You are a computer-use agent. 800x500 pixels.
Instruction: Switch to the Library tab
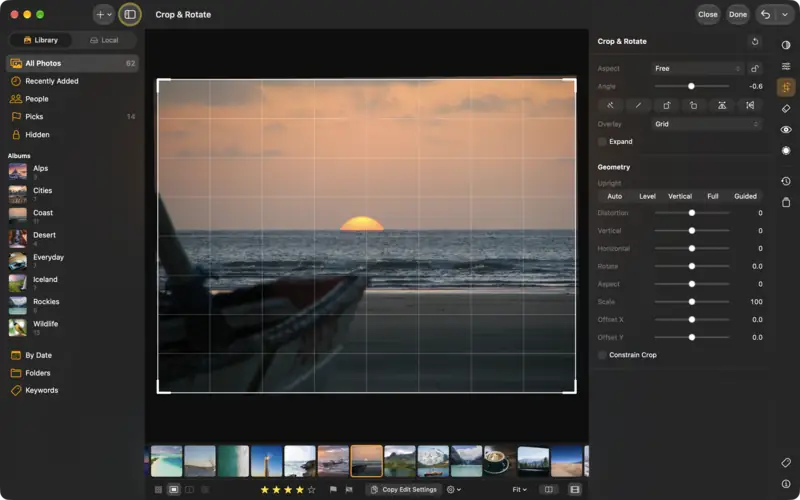[x=40, y=40]
